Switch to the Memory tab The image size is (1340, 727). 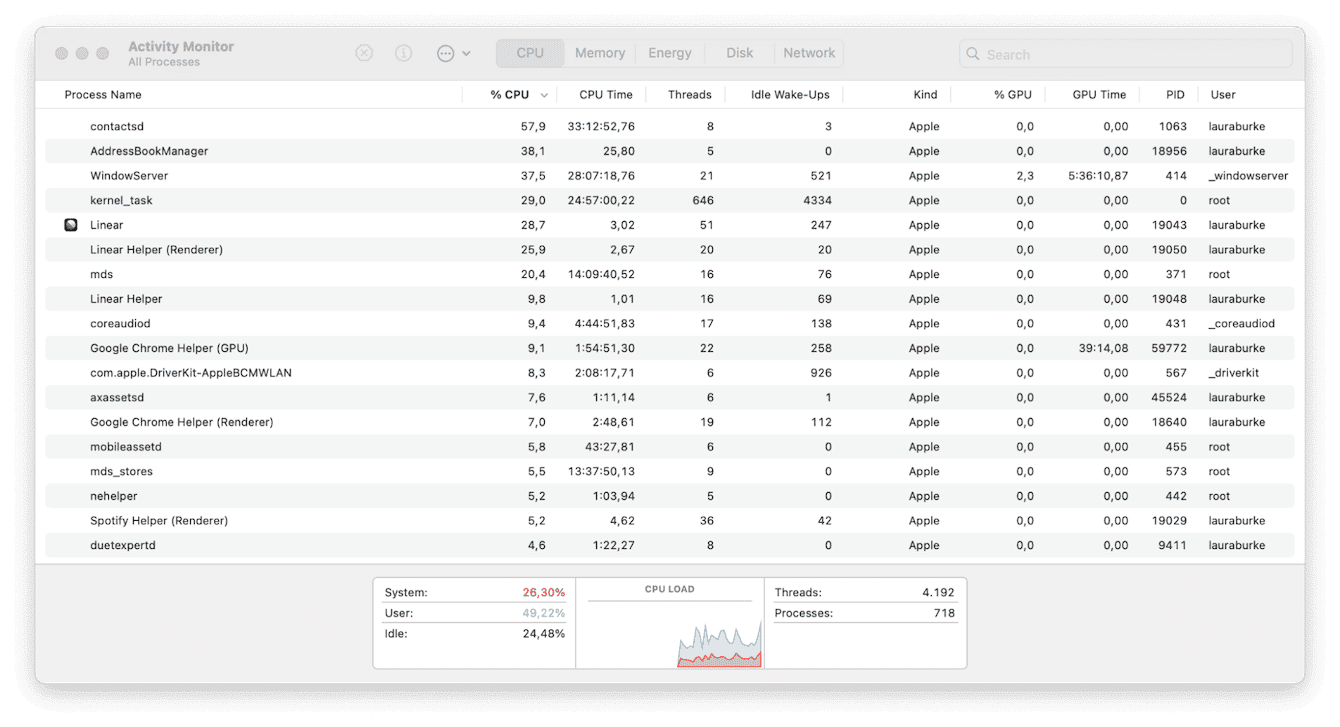tap(599, 52)
